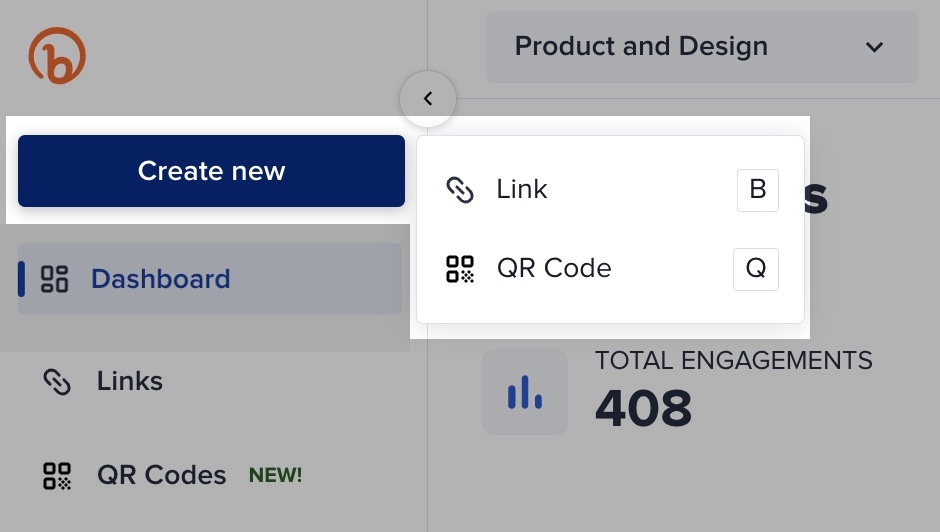Select QR Code from the create menu
The height and width of the screenshot is (532, 940).
click(610, 269)
